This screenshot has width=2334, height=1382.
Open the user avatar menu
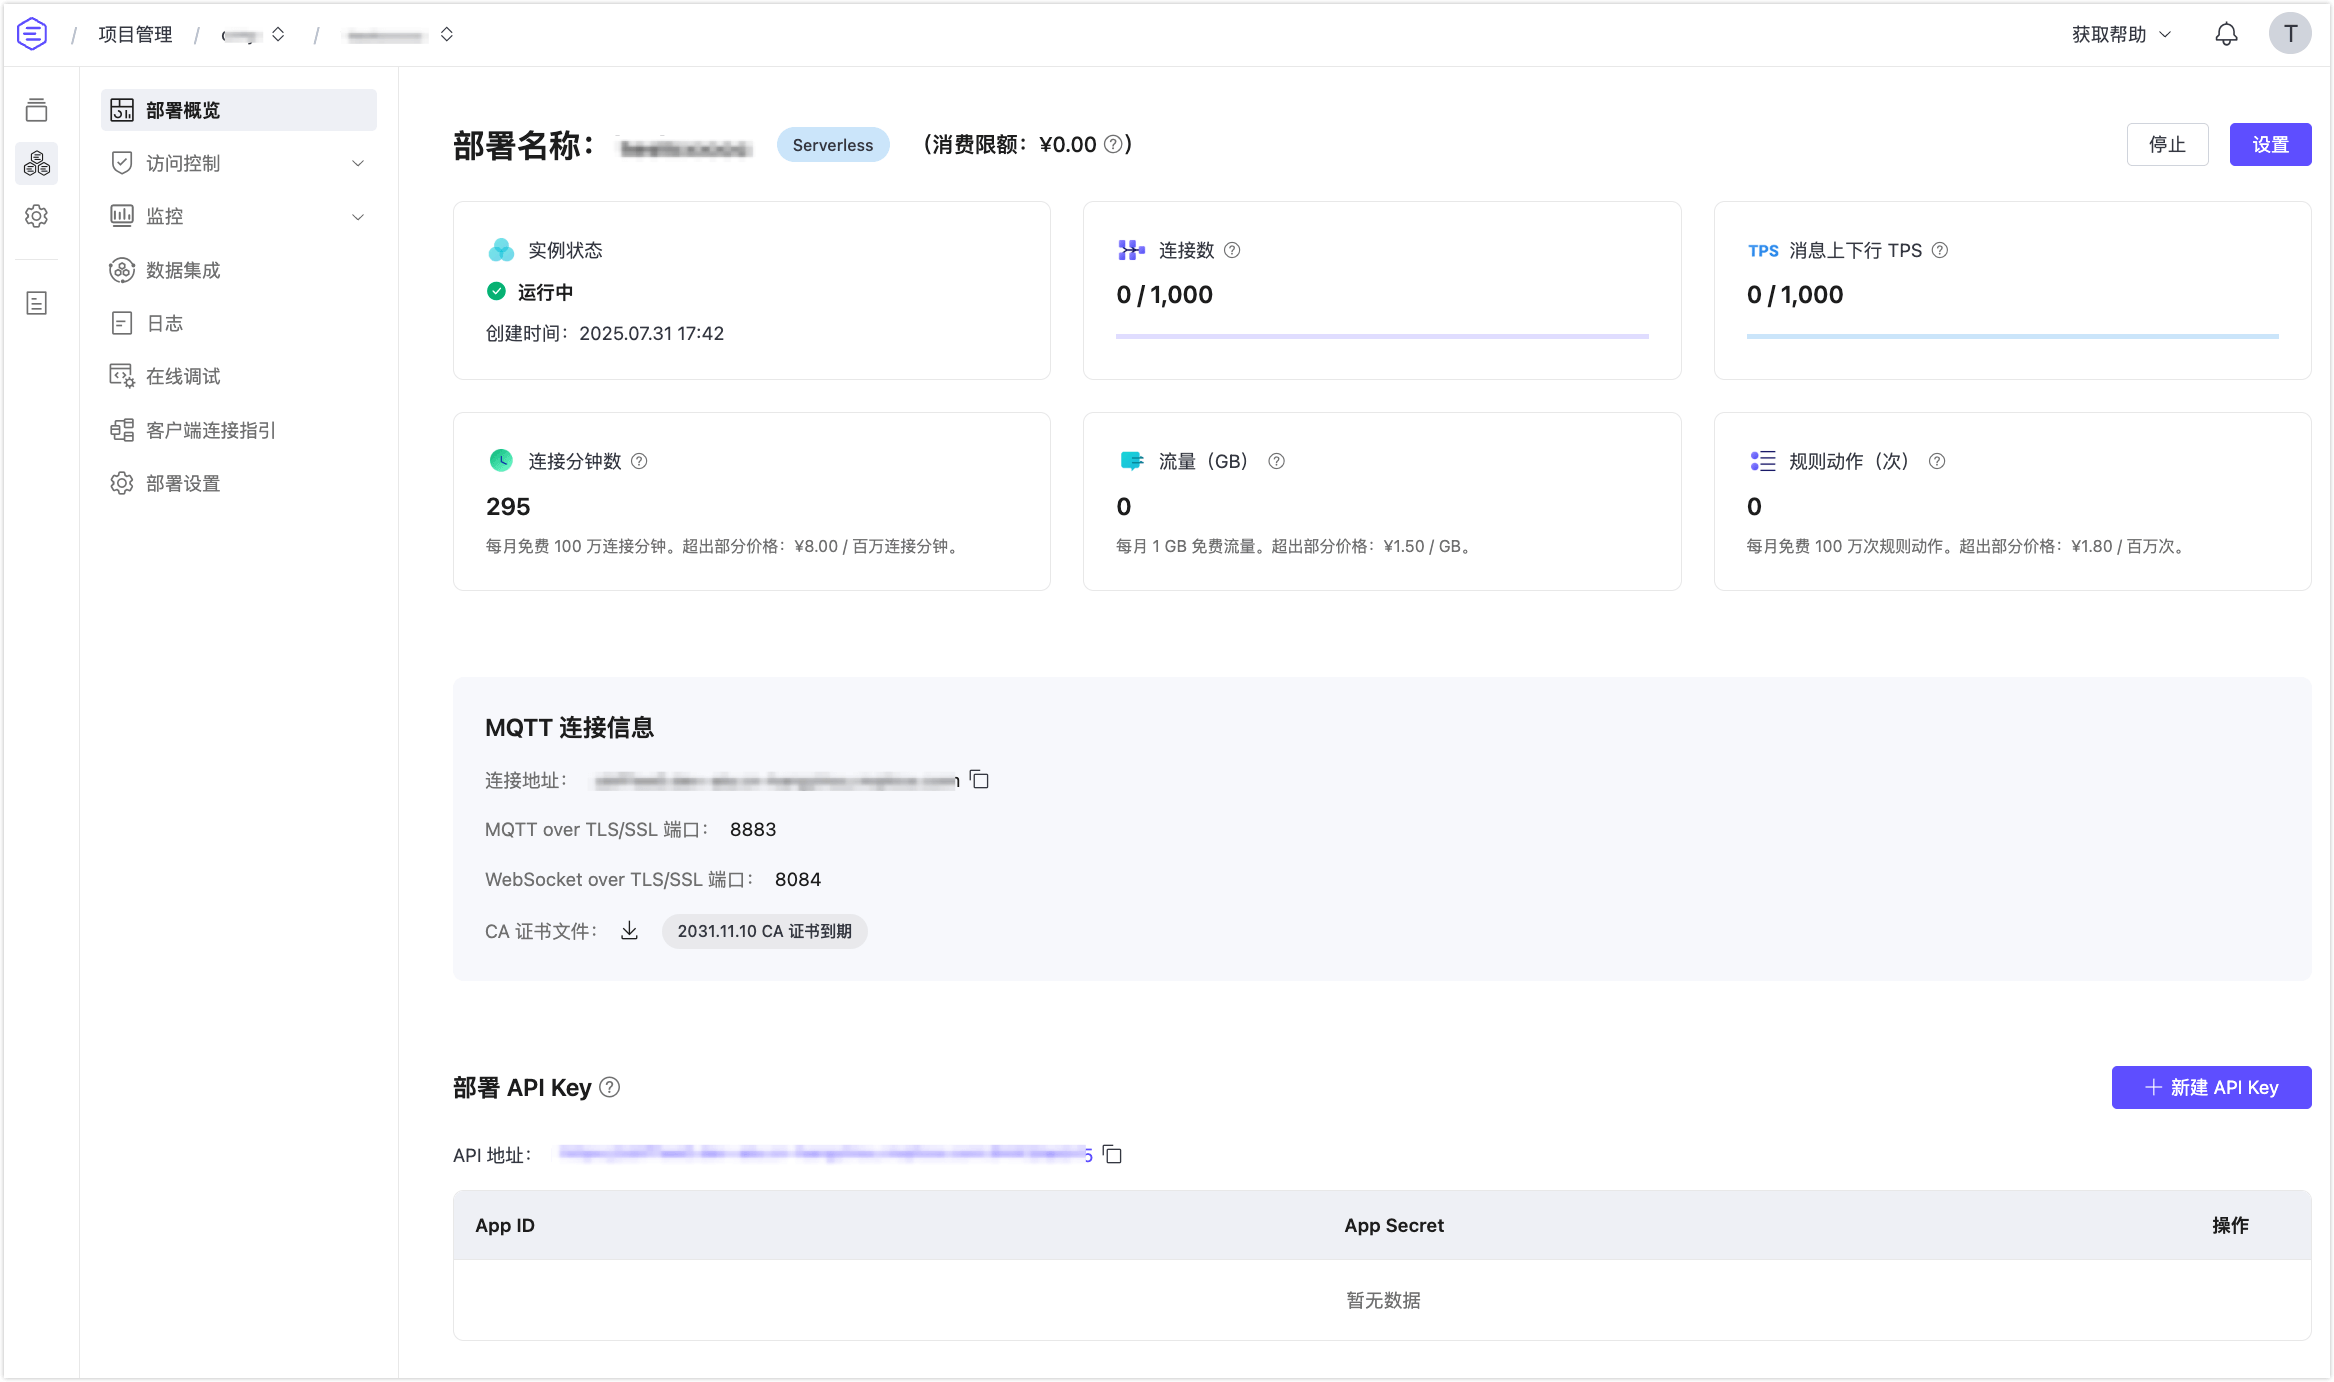(2291, 33)
